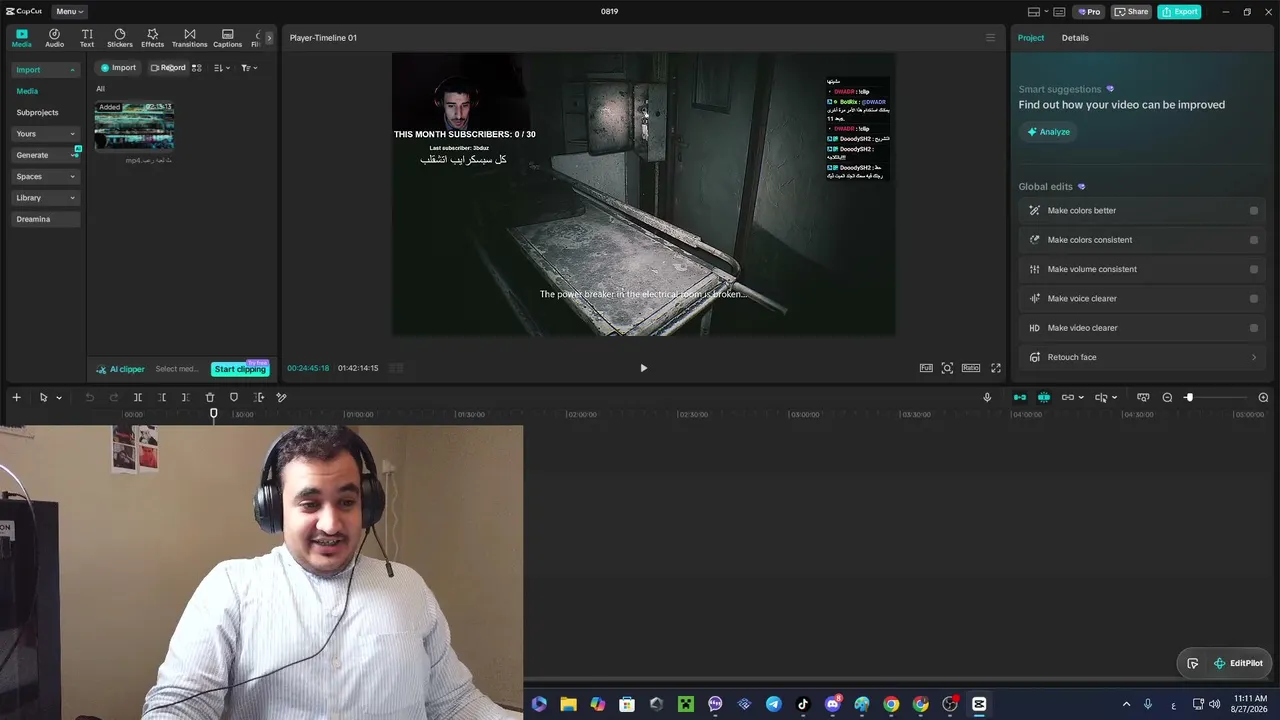The height and width of the screenshot is (720, 1280).
Task: Open the Pro upgrade badge
Action: [1088, 12]
